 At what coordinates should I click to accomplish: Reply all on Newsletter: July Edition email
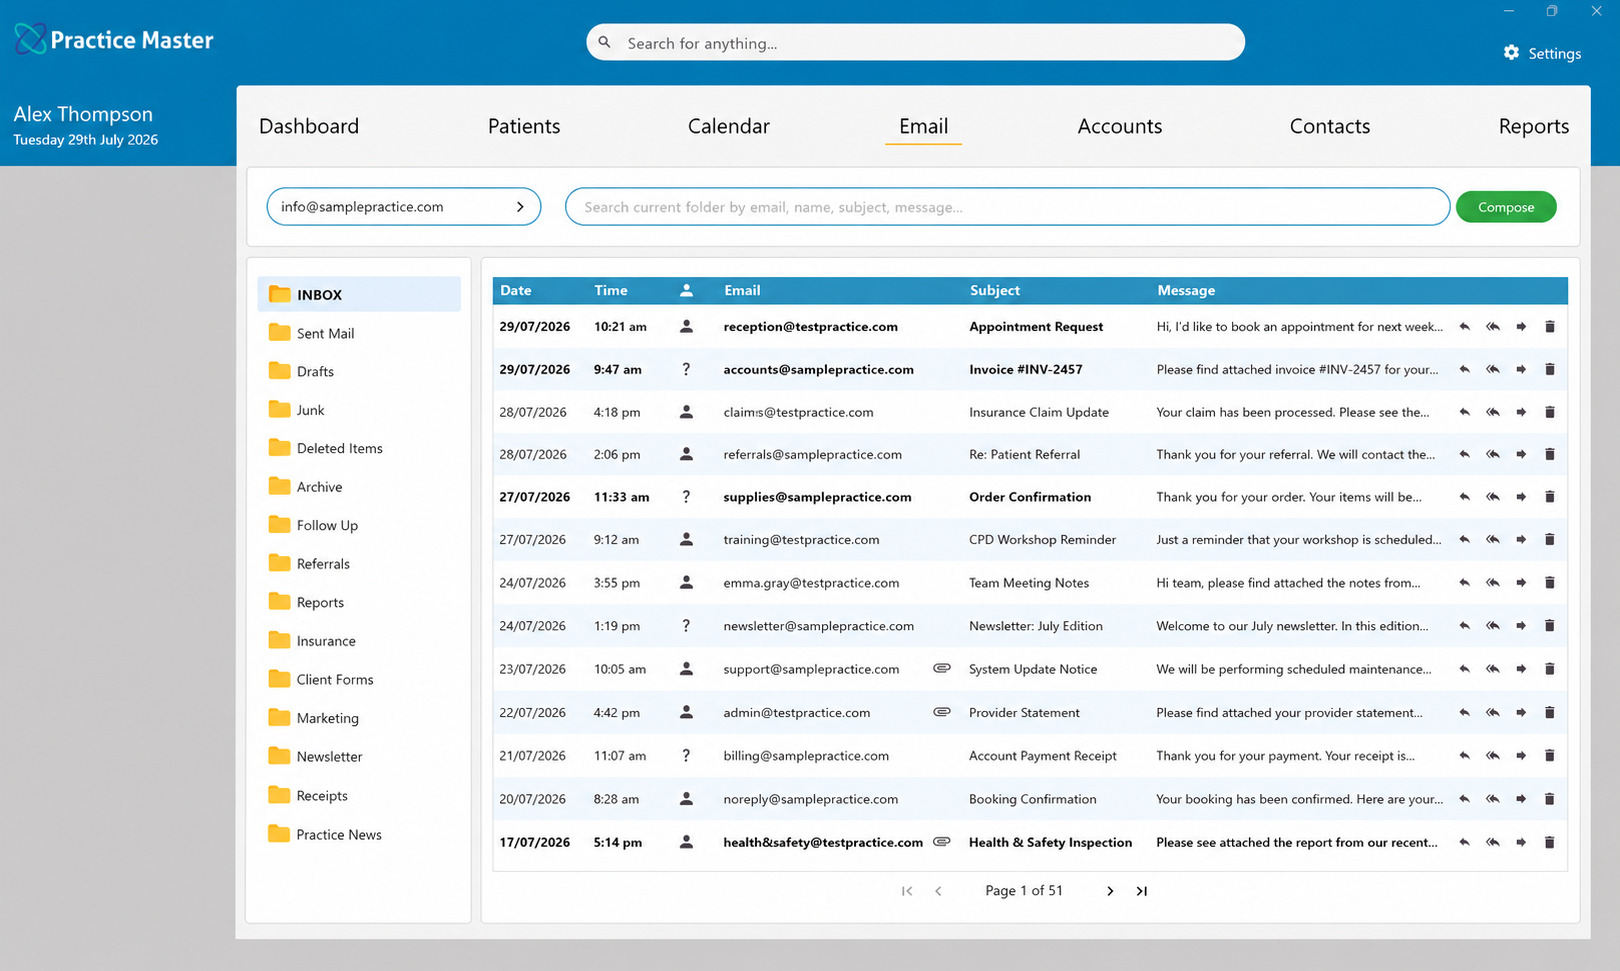tap(1492, 626)
